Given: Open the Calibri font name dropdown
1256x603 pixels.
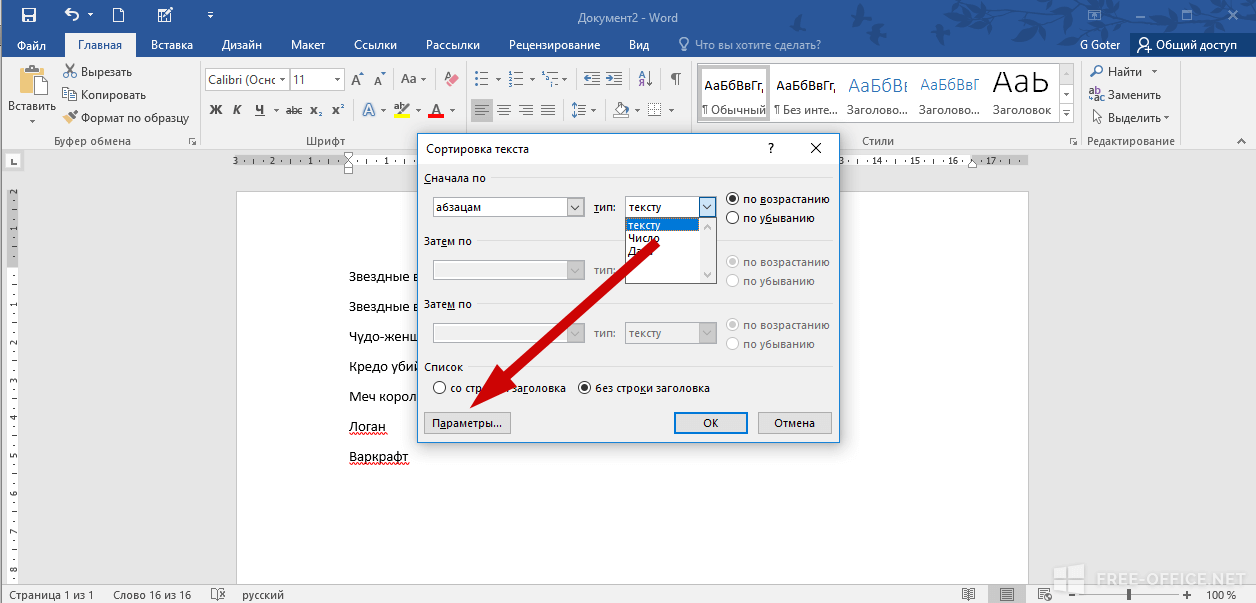Looking at the screenshot, I should (x=283, y=79).
